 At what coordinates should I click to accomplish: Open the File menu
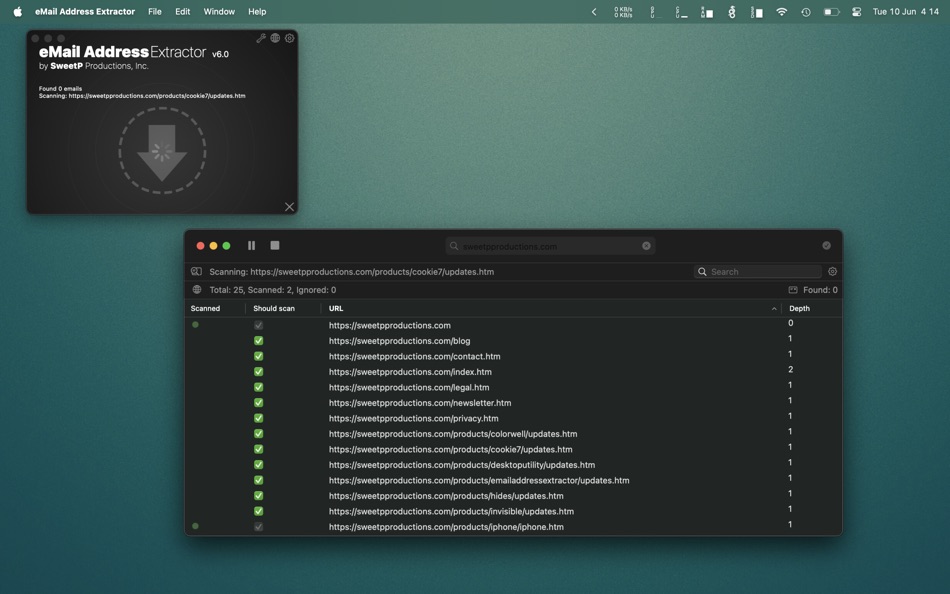click(x=155, y=12)
